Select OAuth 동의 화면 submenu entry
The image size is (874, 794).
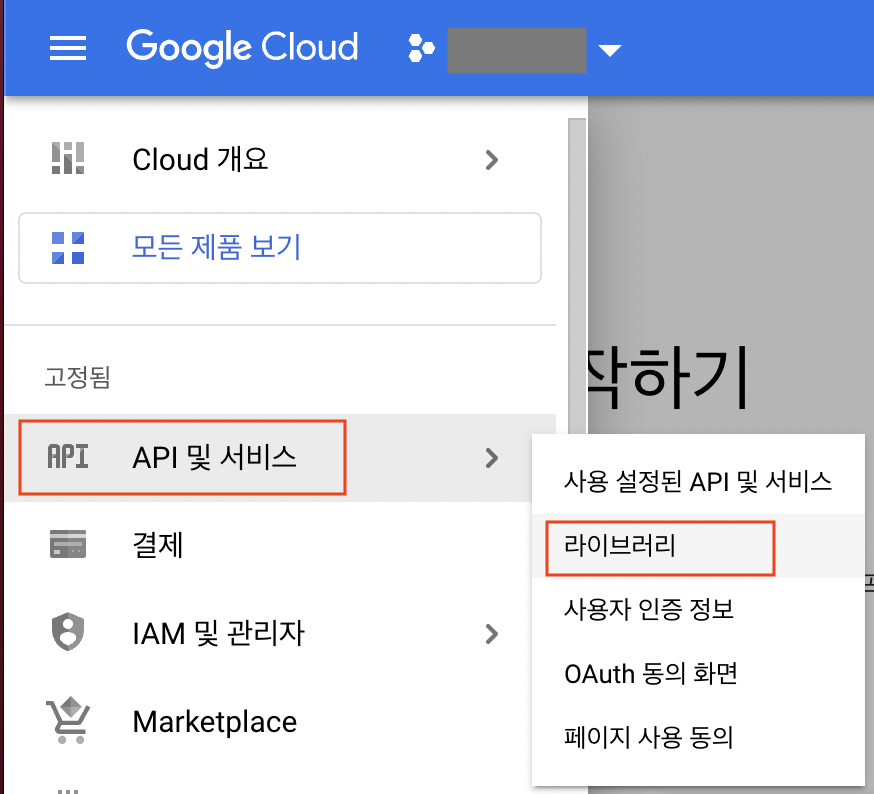[x=698, y=673]
